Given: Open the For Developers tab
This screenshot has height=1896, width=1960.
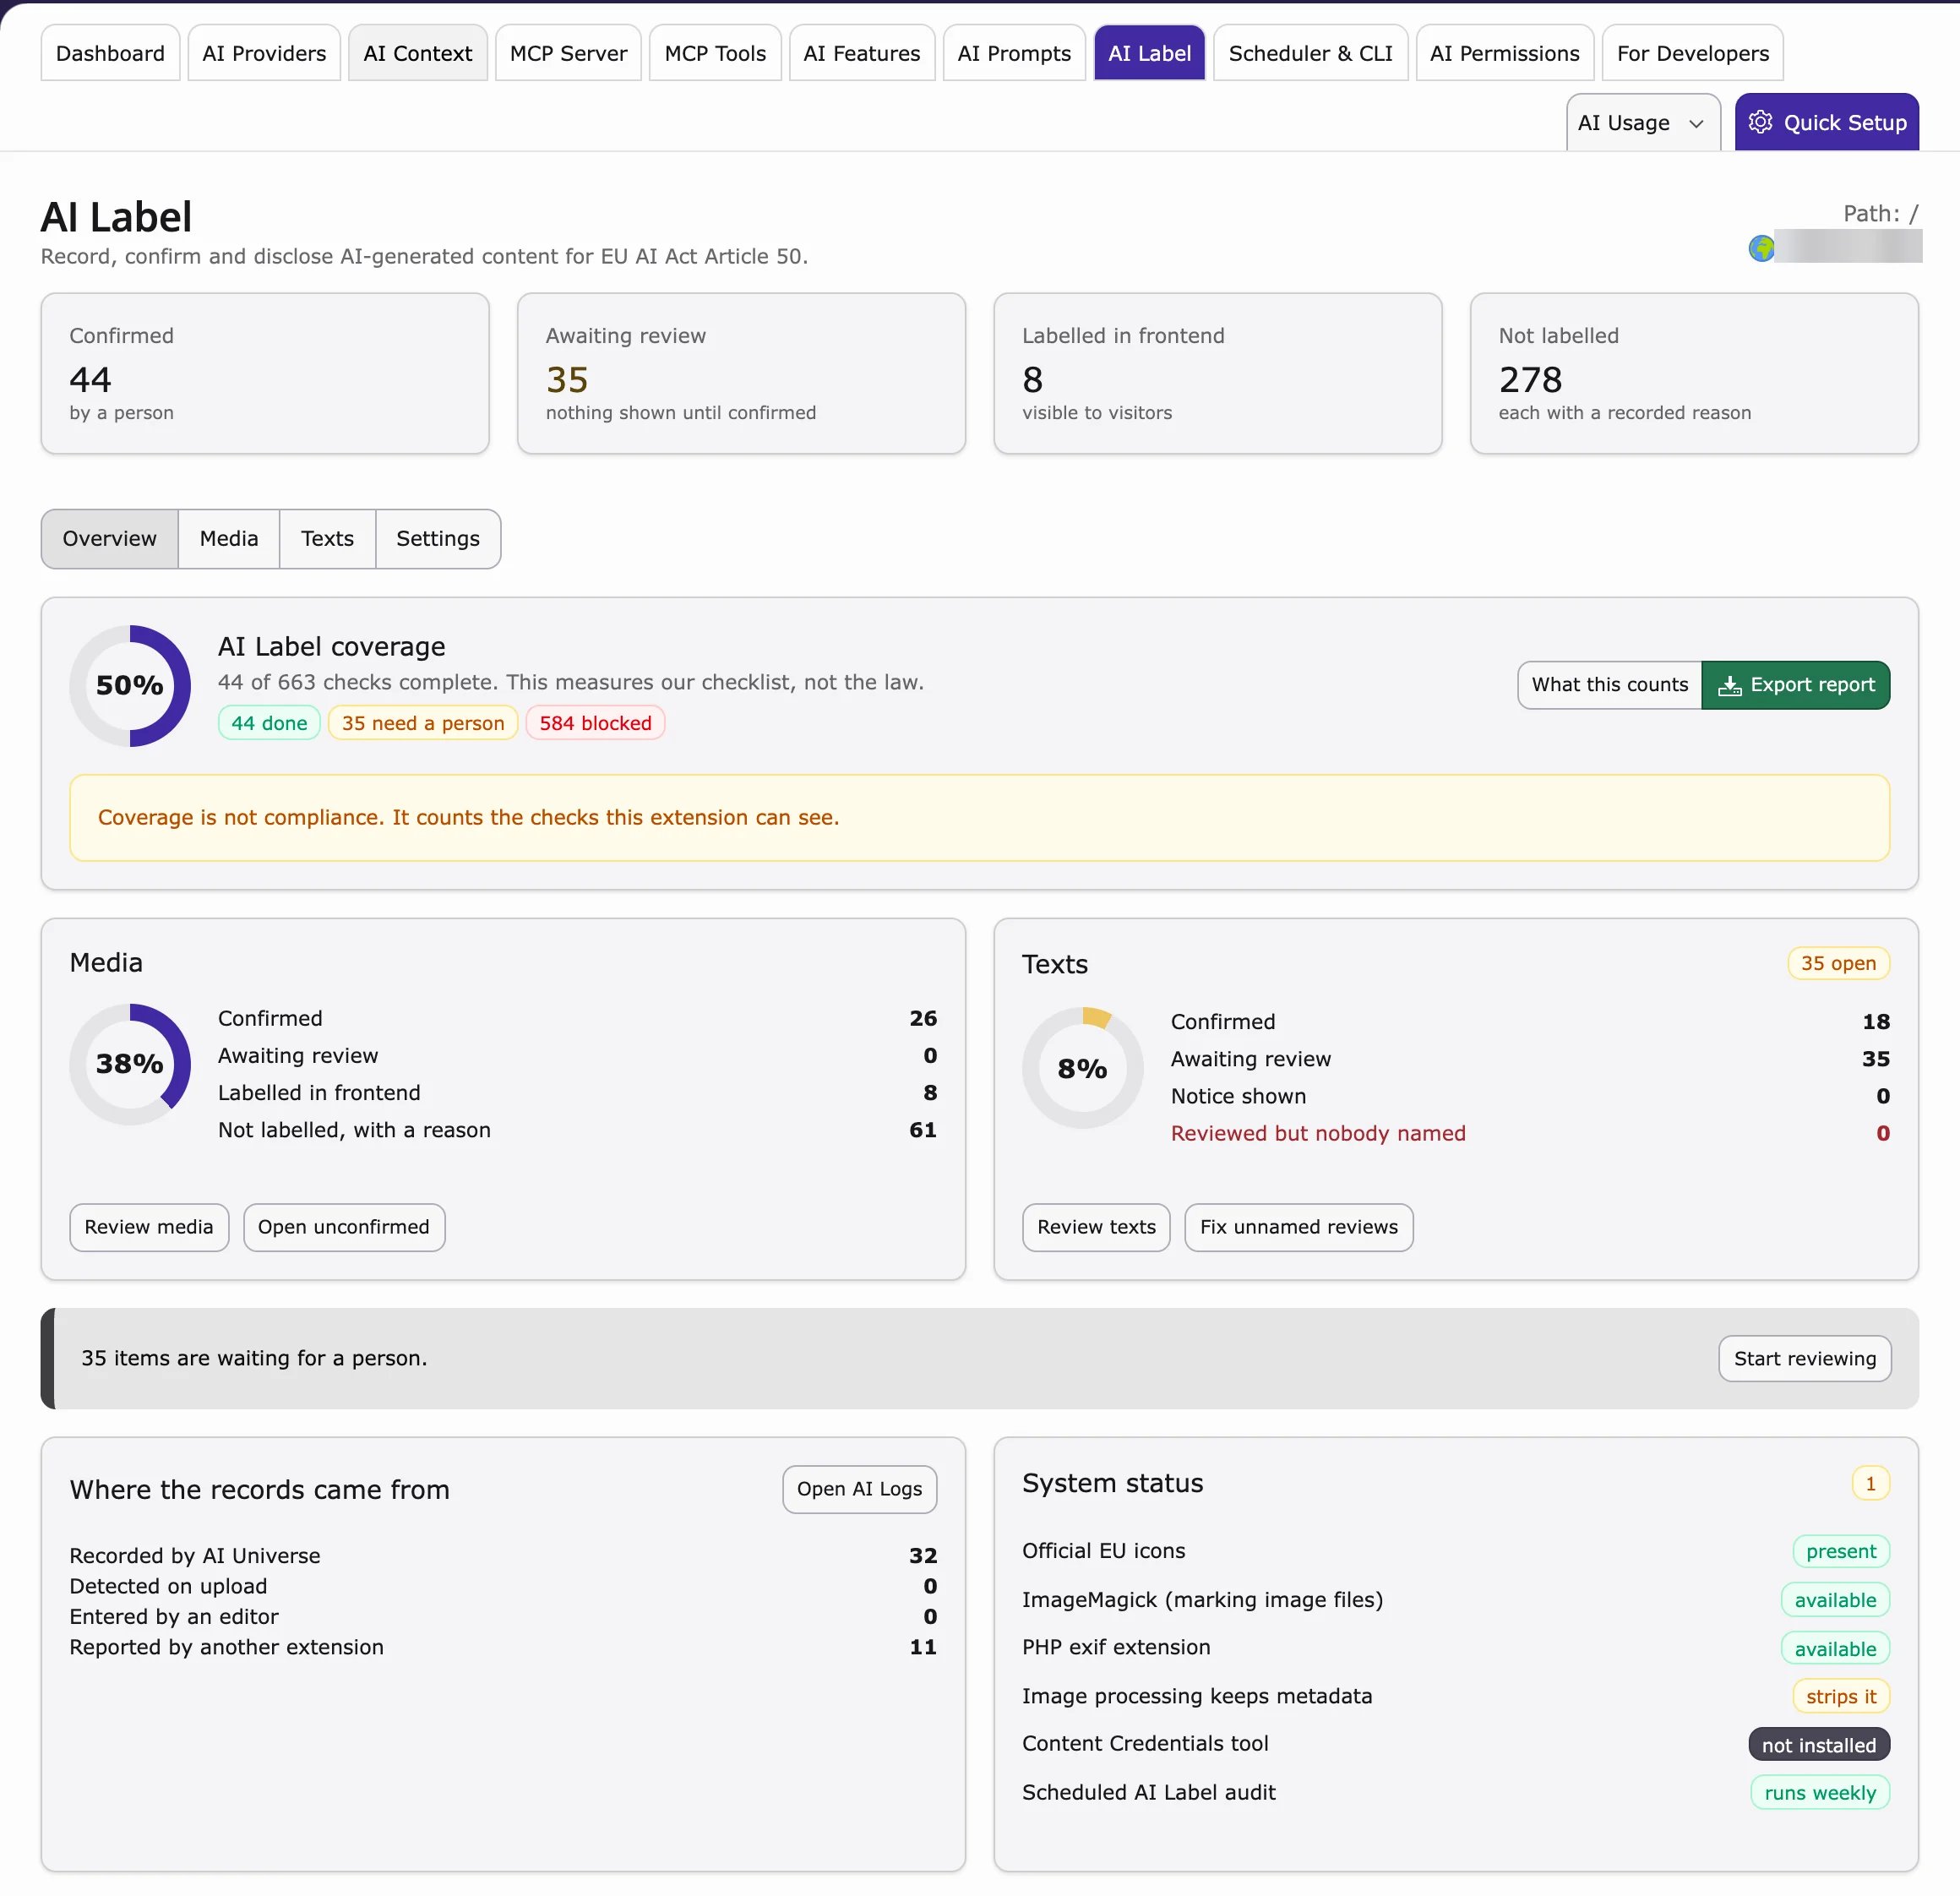Looking at the screenshot, I should 1692,53.
